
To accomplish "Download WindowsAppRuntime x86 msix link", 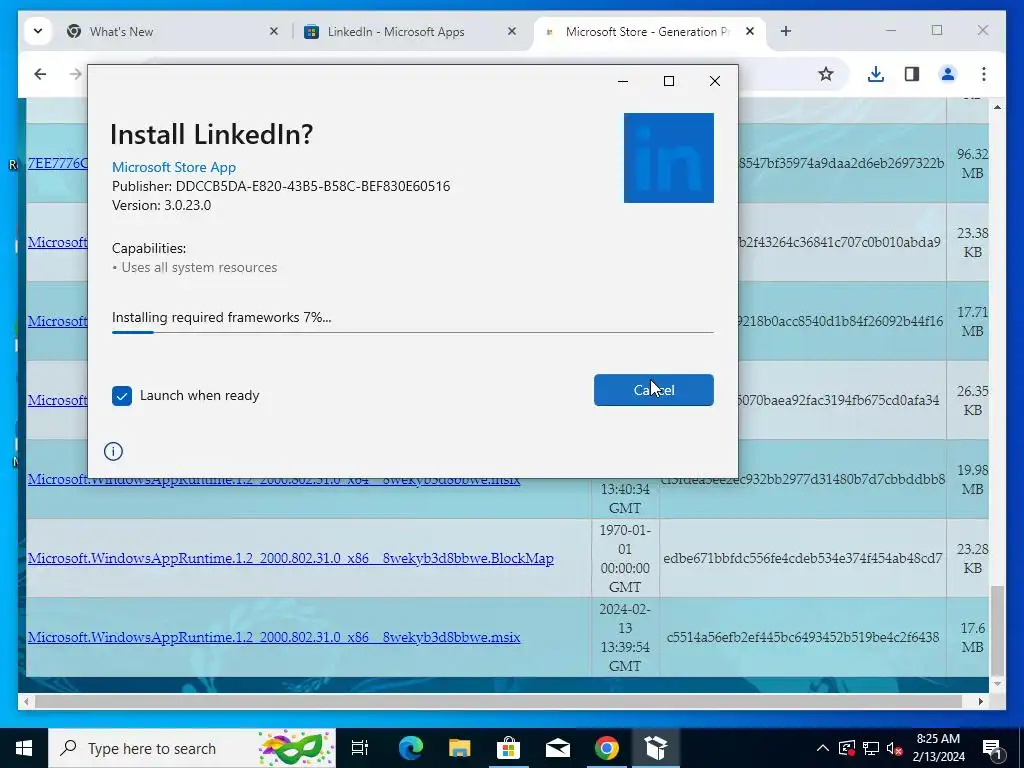I will [274, 637].
